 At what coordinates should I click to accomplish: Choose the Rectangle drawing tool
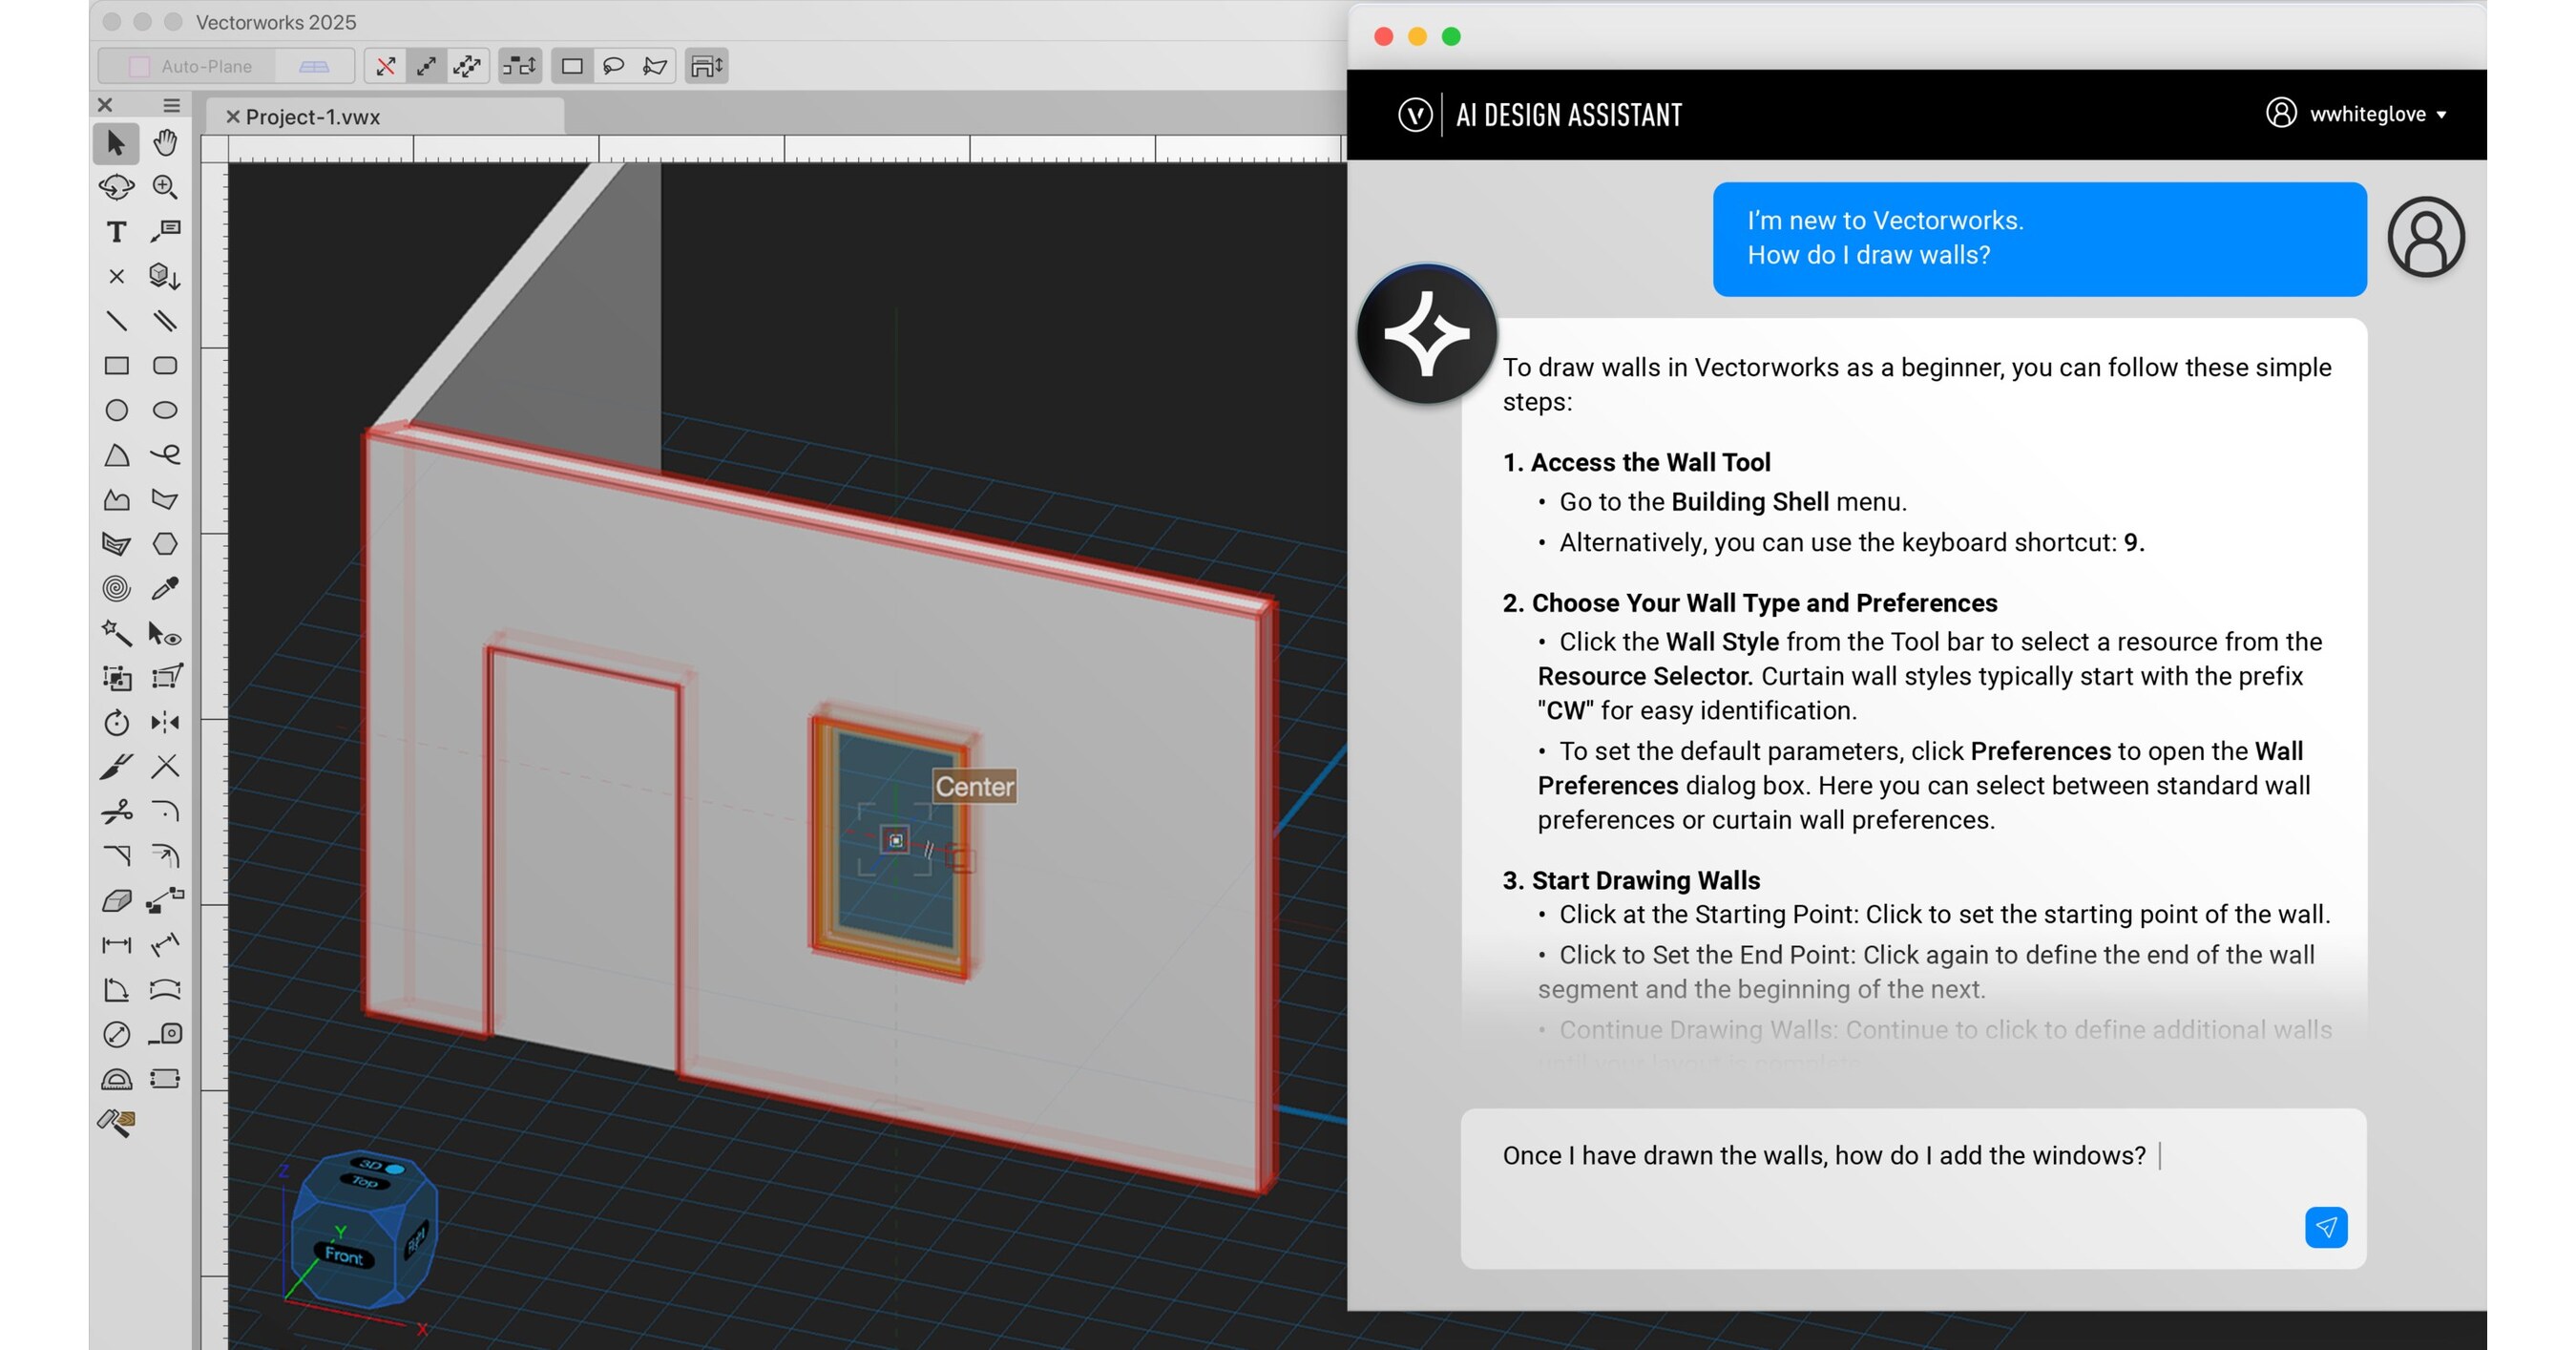tap(116, 366)
